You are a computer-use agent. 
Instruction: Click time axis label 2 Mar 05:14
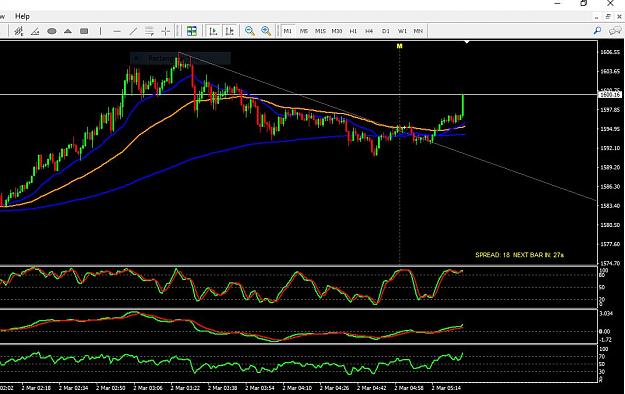click(x=446, y=388)
